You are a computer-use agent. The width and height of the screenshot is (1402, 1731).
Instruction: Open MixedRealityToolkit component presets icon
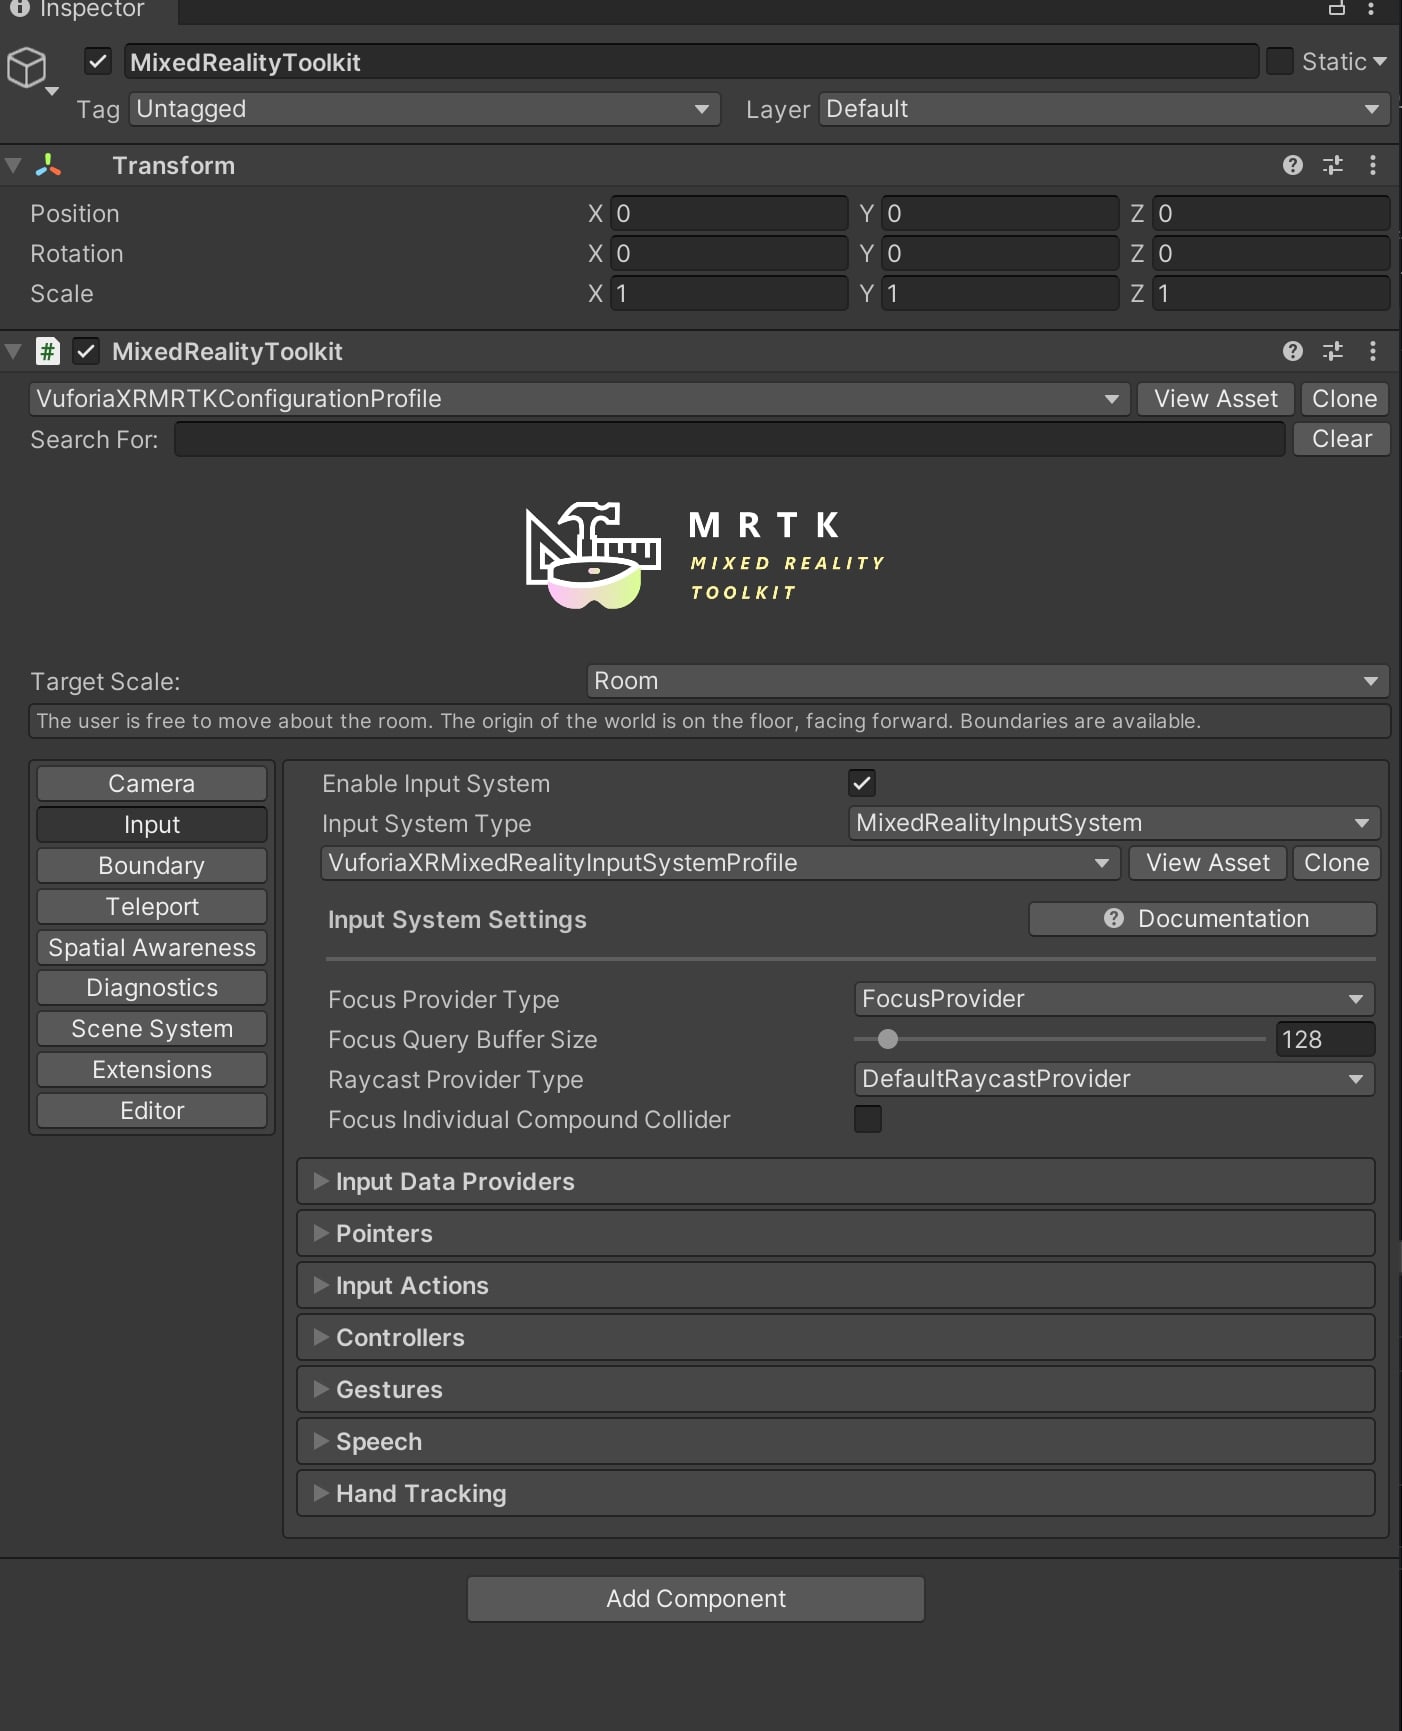[x=1332, y=351]
